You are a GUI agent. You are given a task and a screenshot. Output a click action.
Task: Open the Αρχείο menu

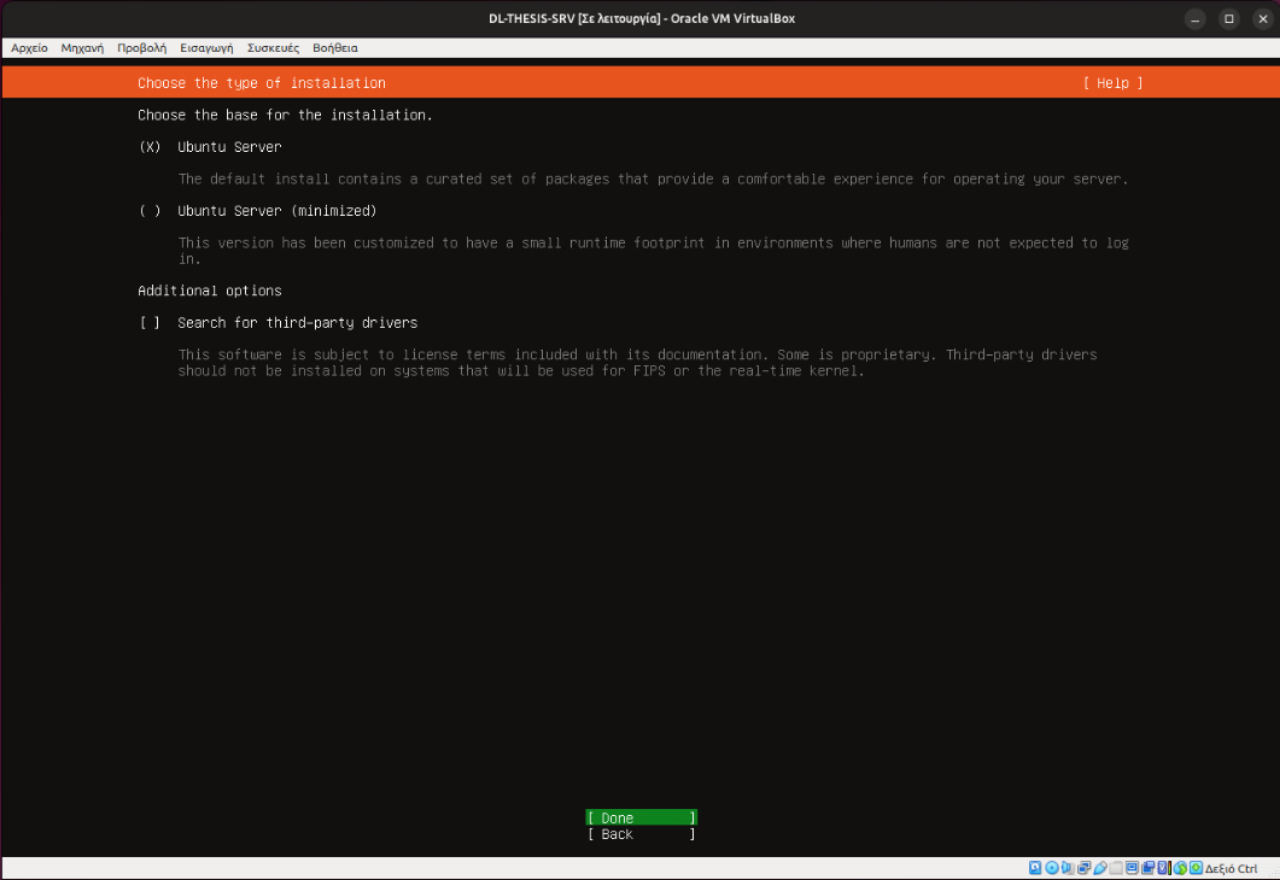click(29, 48)
